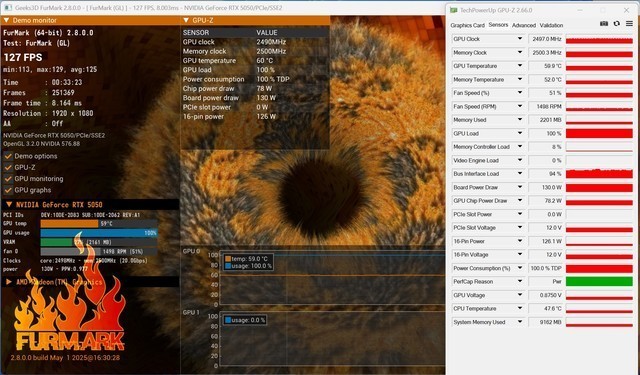Collapse the Demo monitor panel triangle
This screenshot has height=375, width=640.
pyautogui.click(x=6, y=20)
